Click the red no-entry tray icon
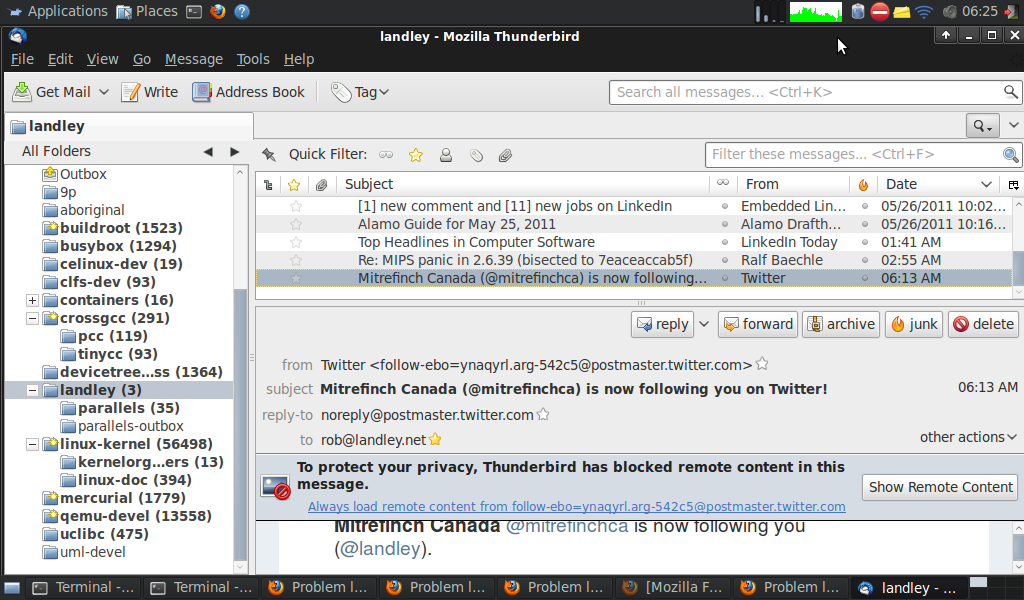Viewport: 1024px width, 600px height. [880, 12]
